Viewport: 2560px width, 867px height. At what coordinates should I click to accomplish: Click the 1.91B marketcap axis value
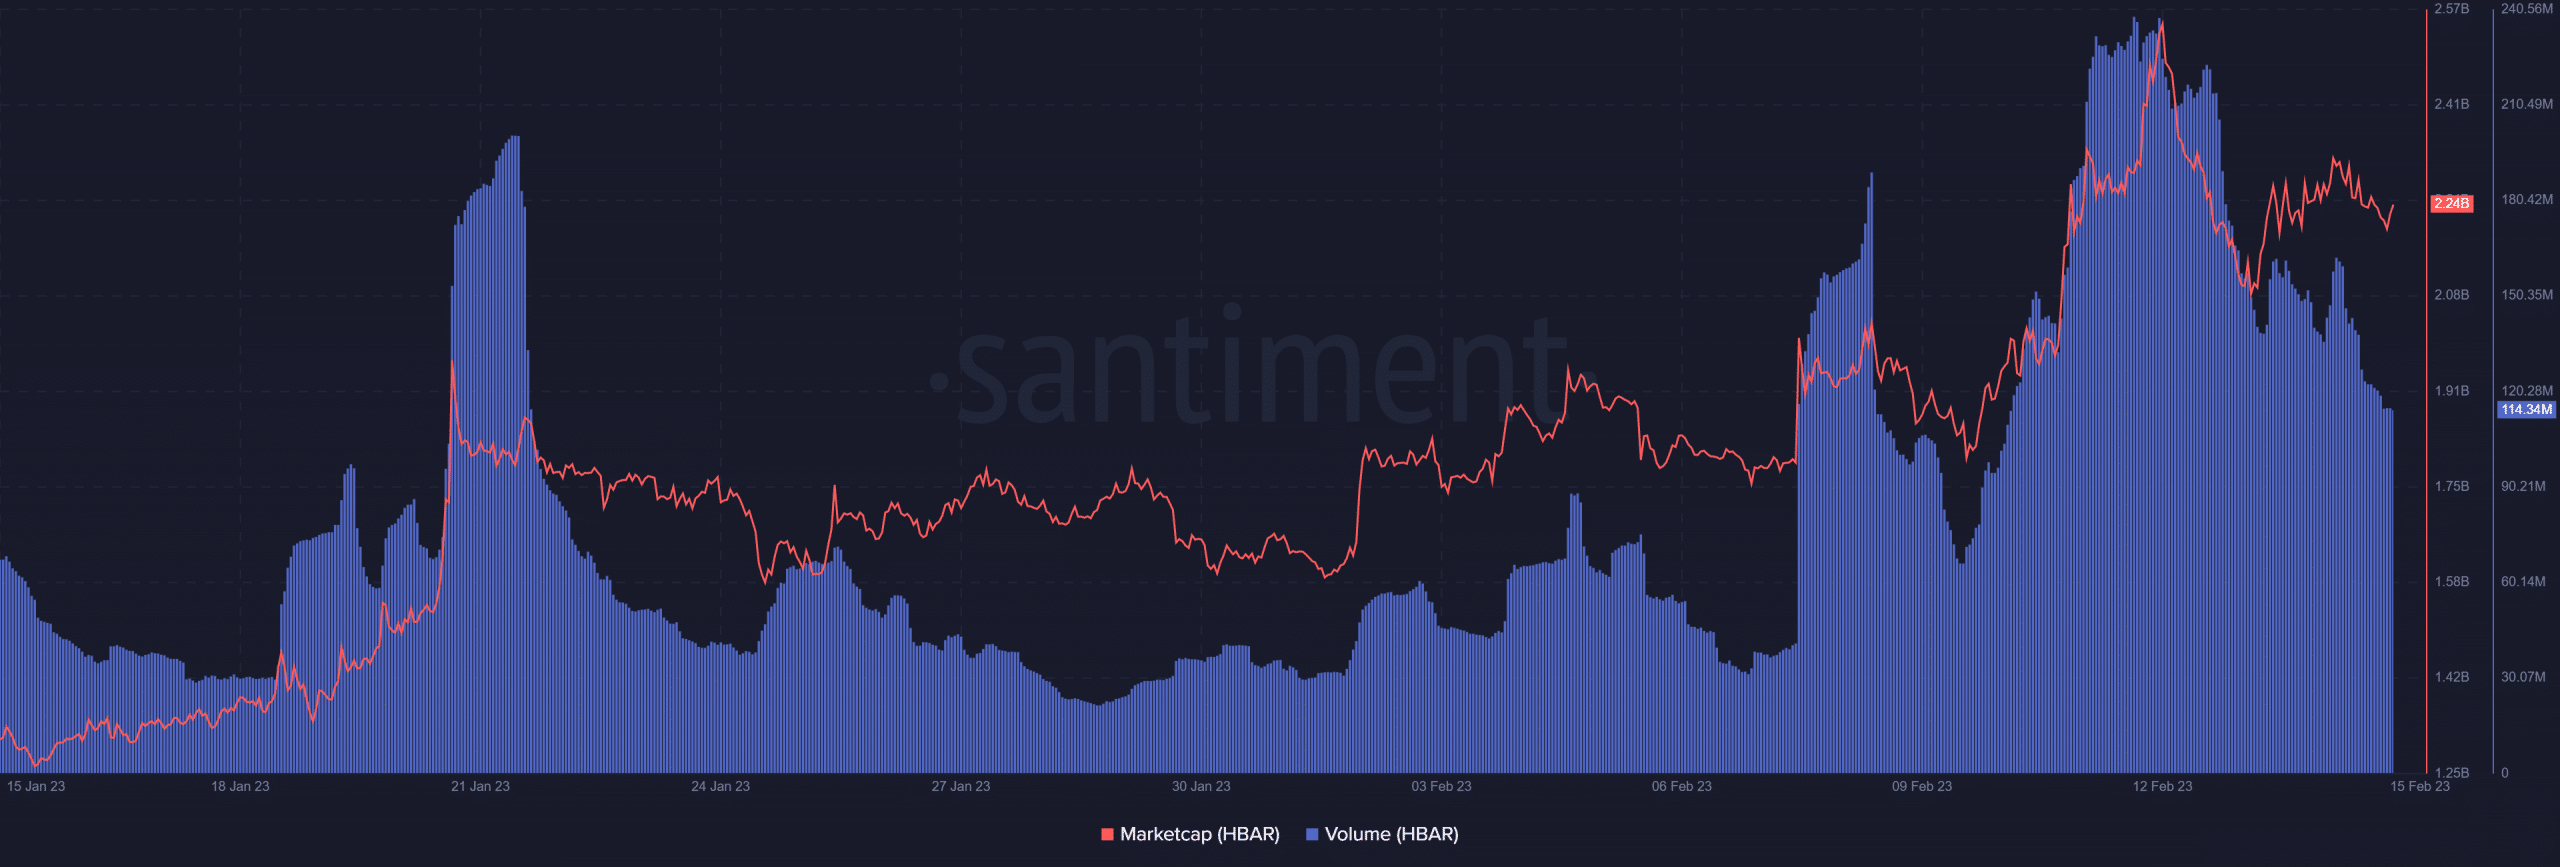click(2451, 391)
